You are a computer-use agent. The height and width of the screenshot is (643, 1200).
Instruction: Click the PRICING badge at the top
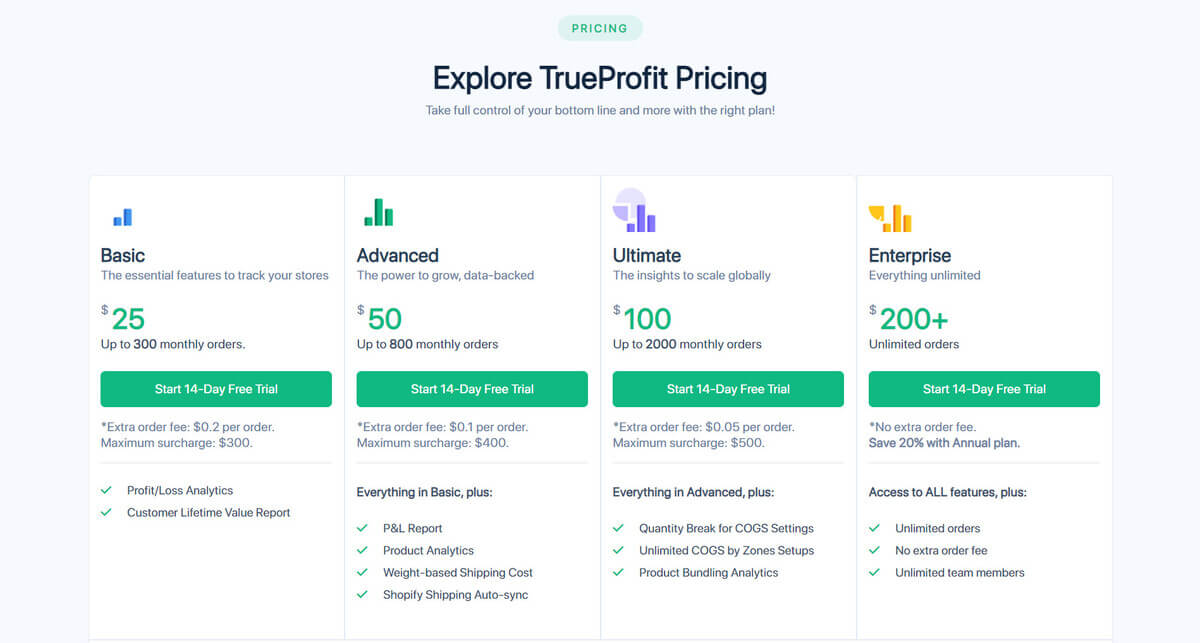tap(600, 28)
